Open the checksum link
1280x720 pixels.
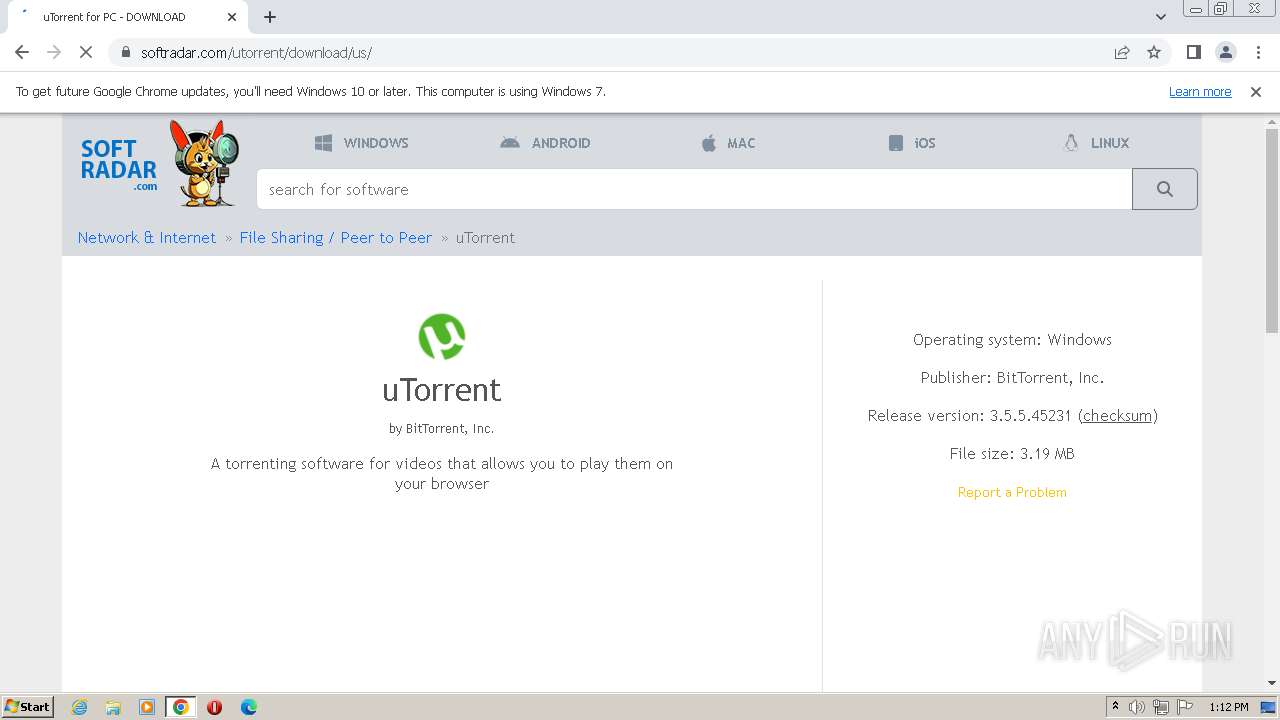(1117, 416)
